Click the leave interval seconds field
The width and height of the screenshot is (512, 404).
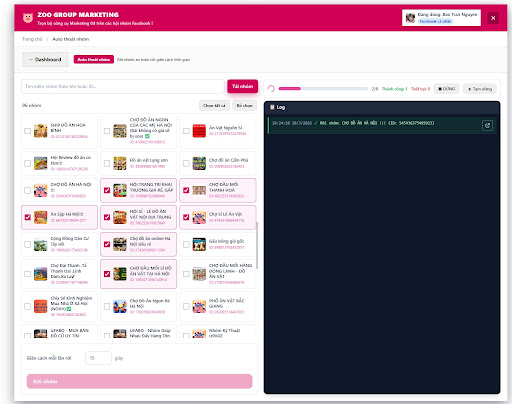coord(98,358)
